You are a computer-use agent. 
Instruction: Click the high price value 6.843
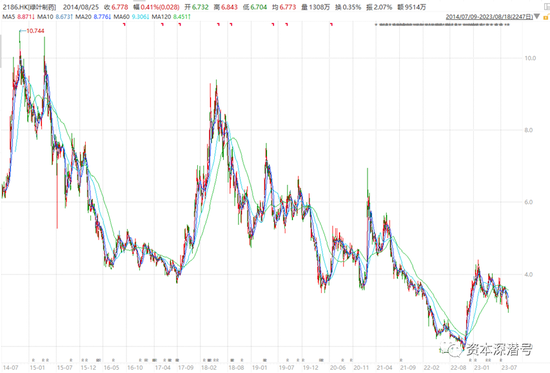(x=229, y=7)
